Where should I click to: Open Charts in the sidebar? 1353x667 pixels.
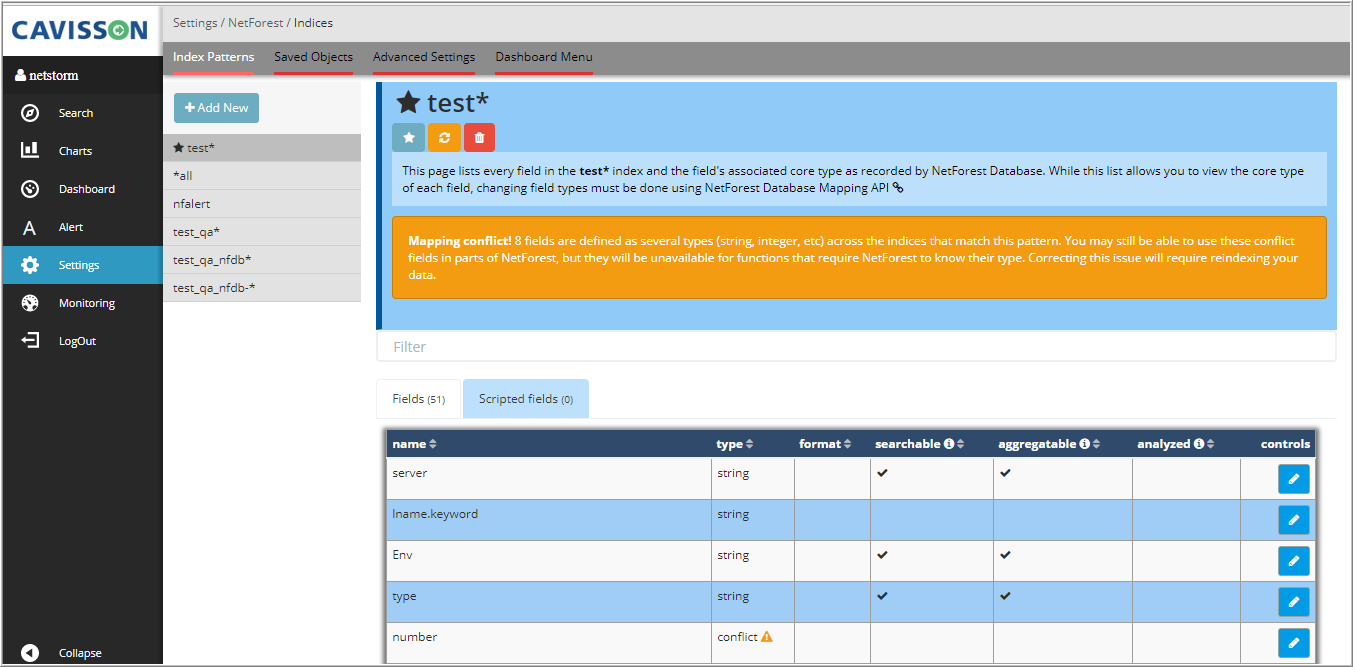pos(82,151)
